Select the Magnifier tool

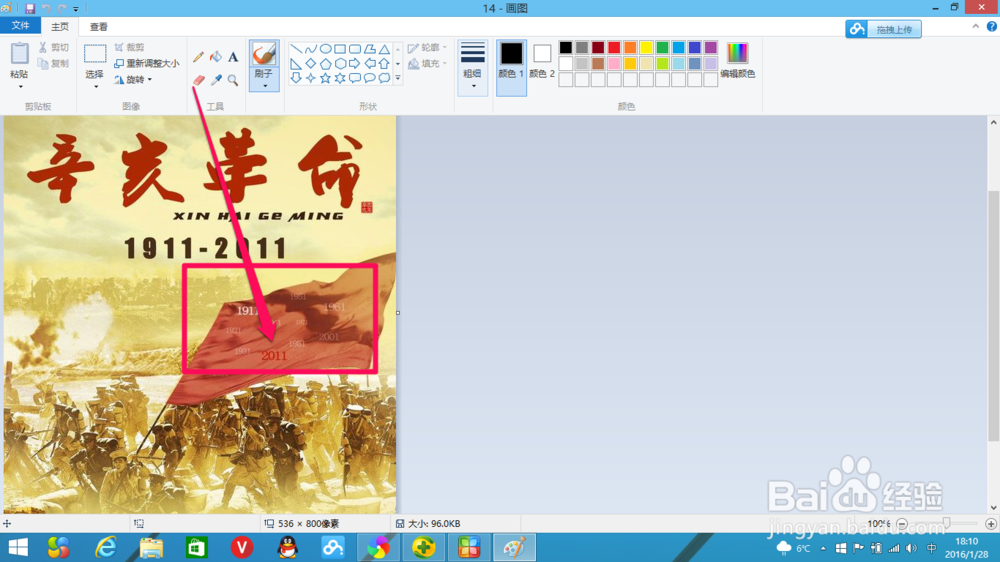point(233,80)
